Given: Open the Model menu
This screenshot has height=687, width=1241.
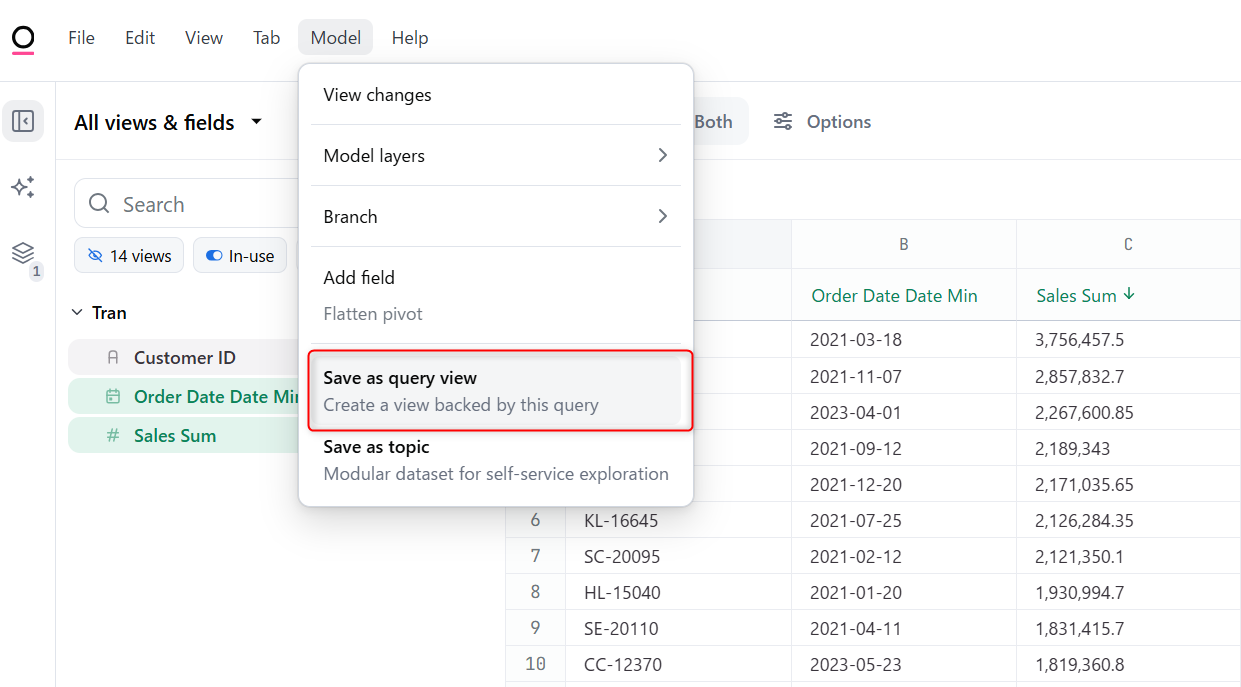Looking at the screenshot, I should 335,37.
